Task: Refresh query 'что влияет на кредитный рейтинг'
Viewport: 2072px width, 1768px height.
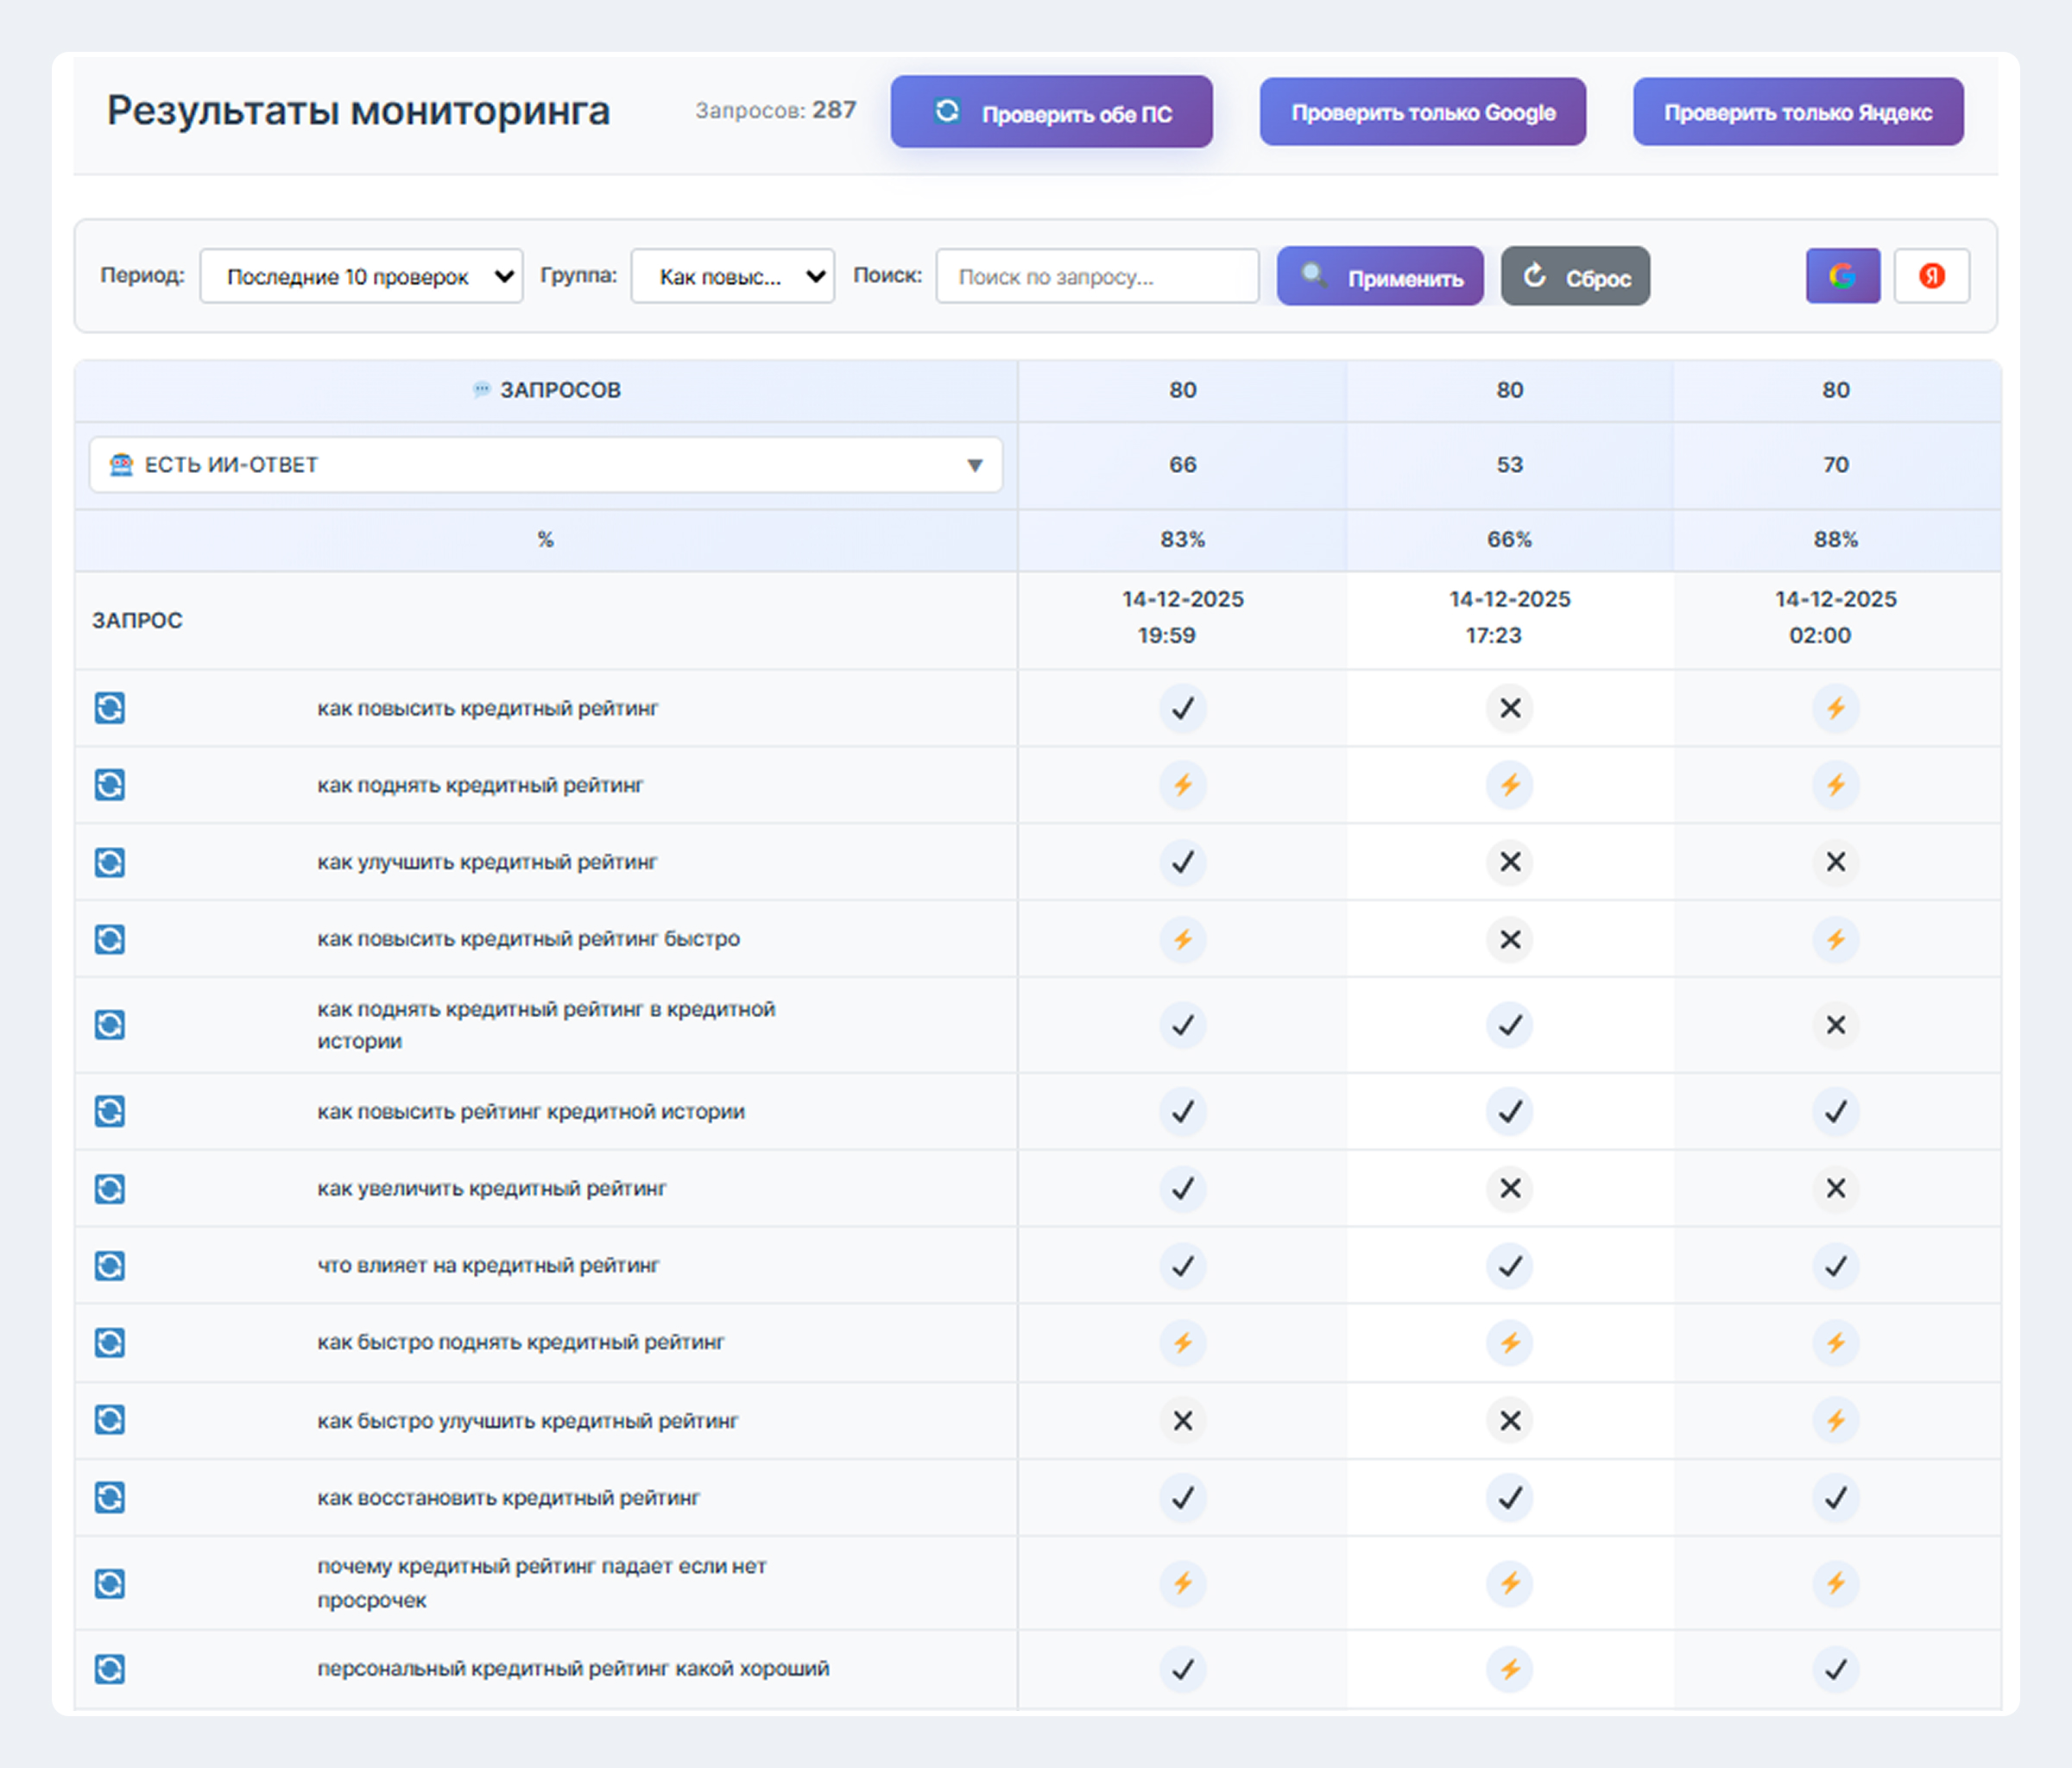Action: coord(110,1266)
